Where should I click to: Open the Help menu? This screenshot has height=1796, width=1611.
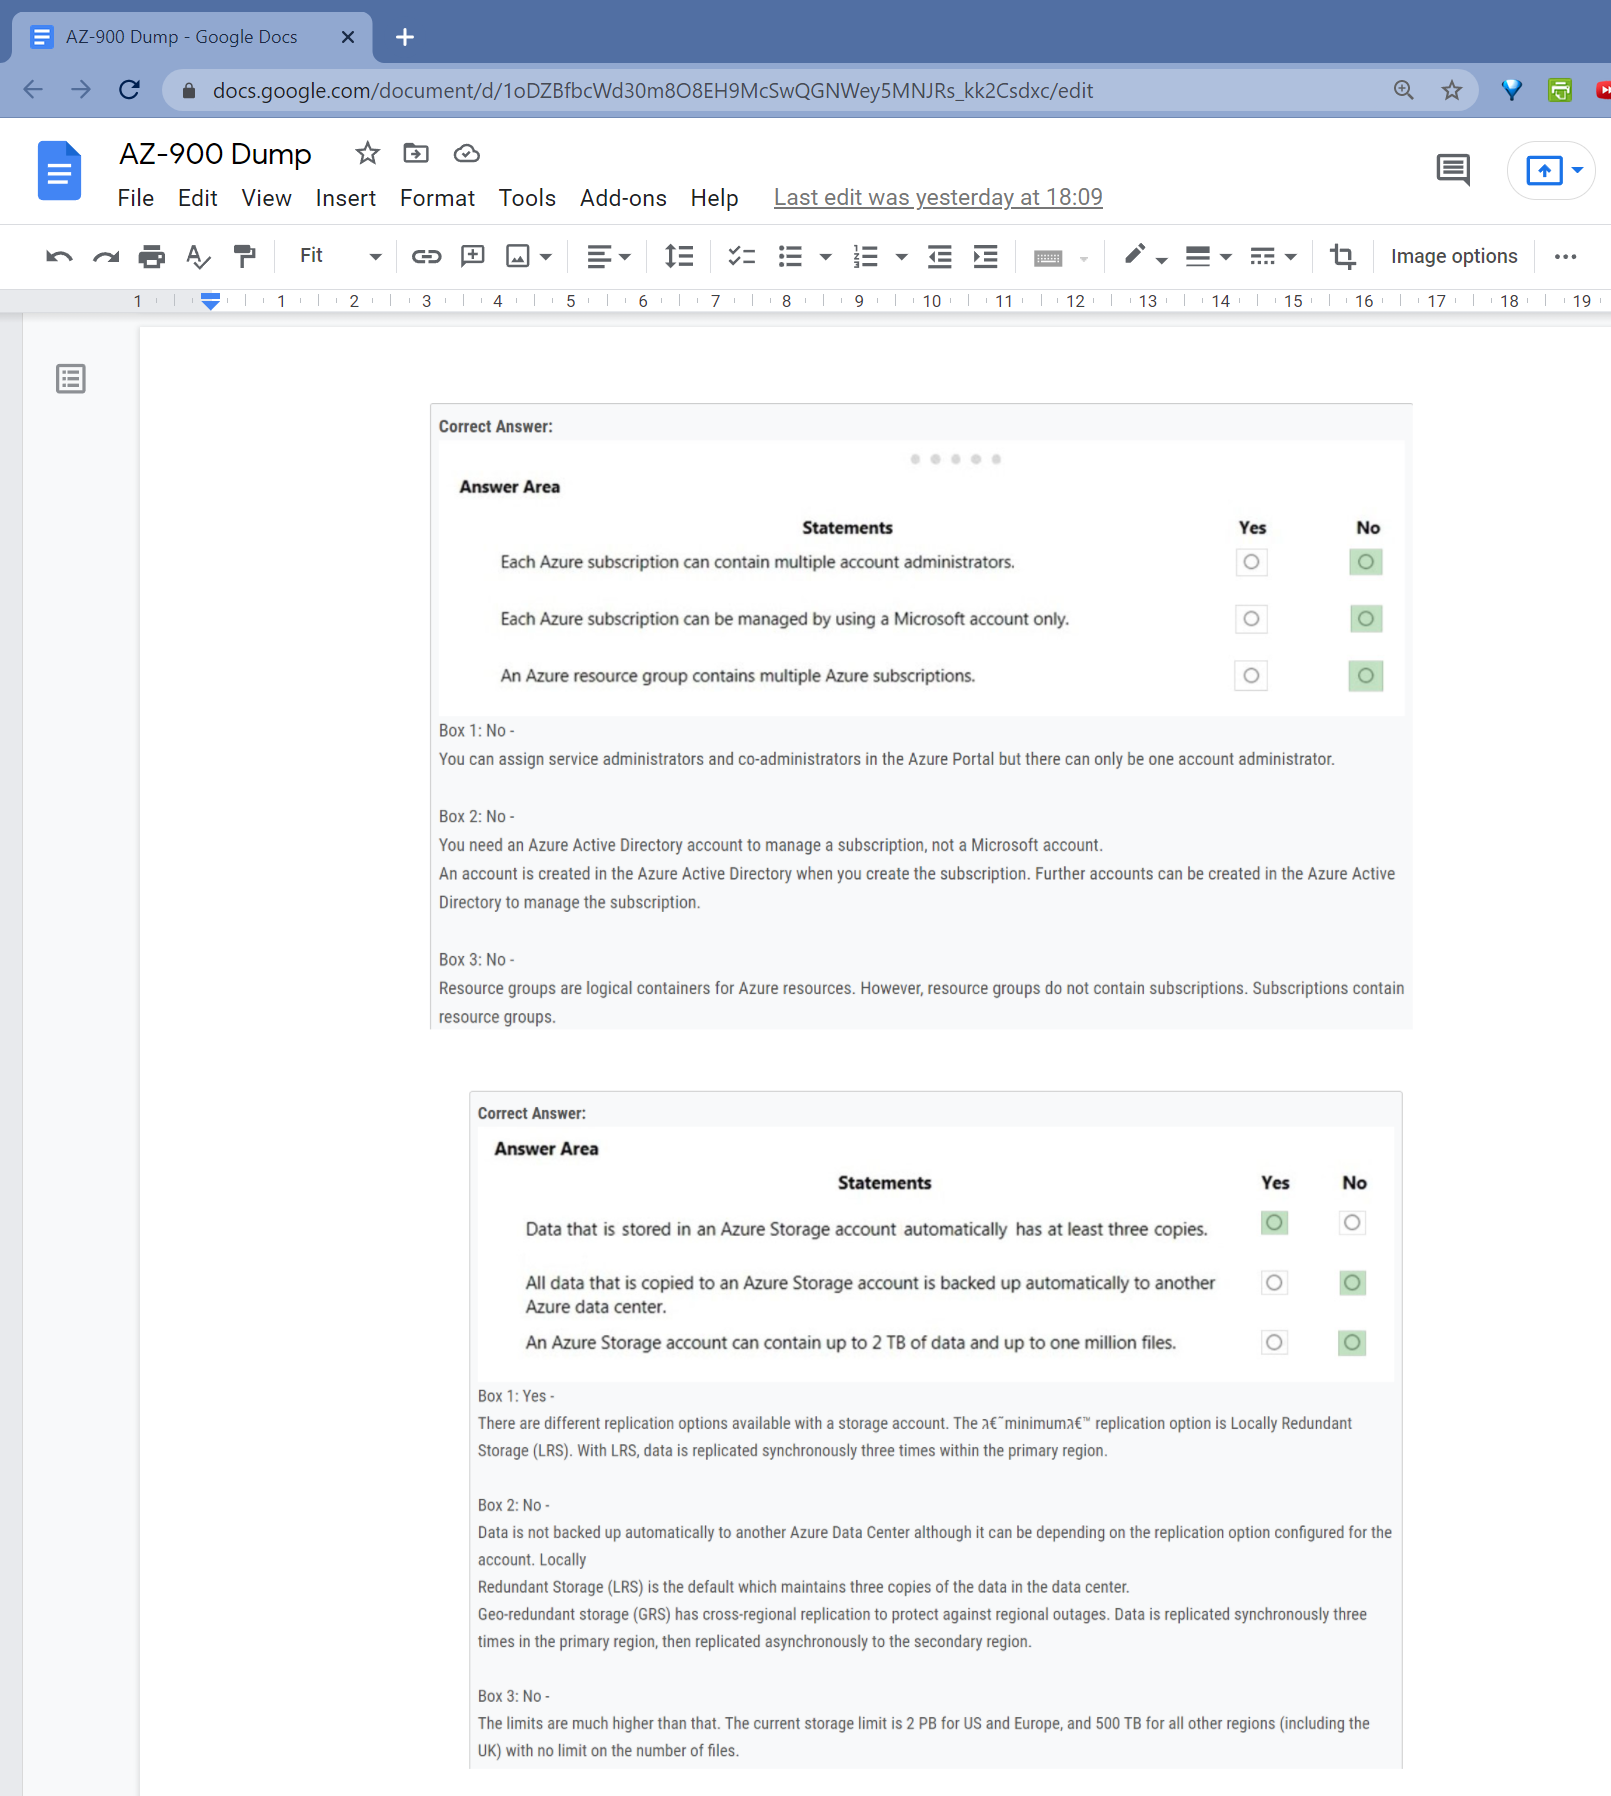coord(714,198)
